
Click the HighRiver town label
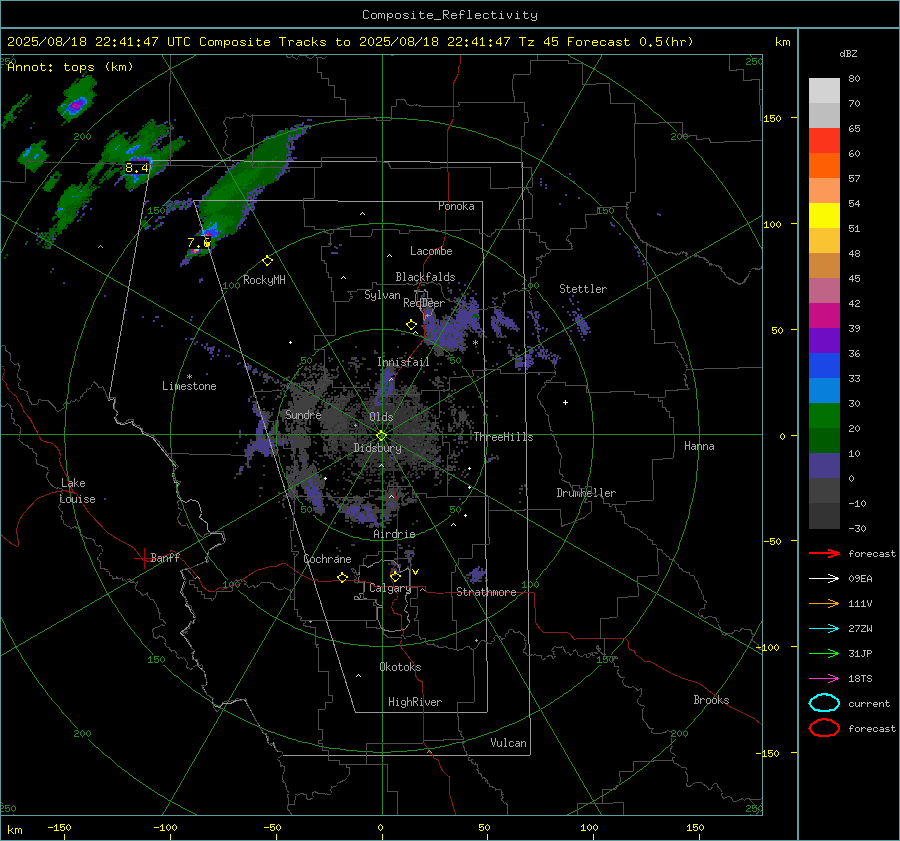tap(415, 702)
